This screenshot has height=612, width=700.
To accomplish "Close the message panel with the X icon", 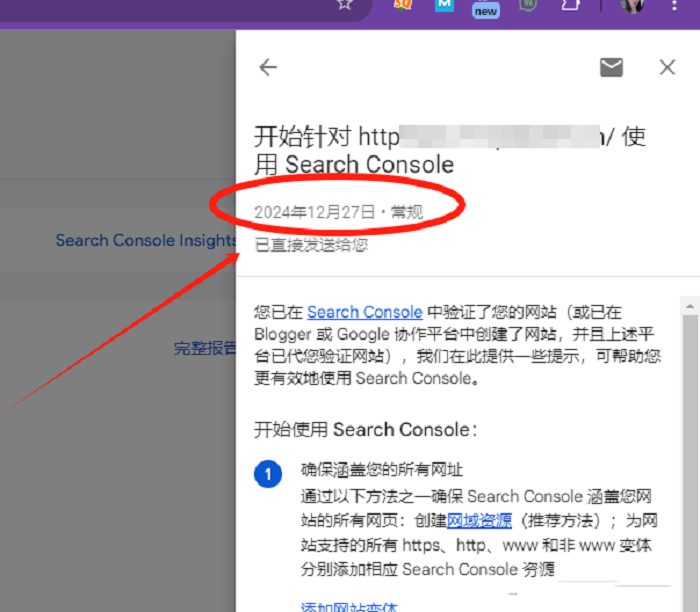I will point(667,67).
